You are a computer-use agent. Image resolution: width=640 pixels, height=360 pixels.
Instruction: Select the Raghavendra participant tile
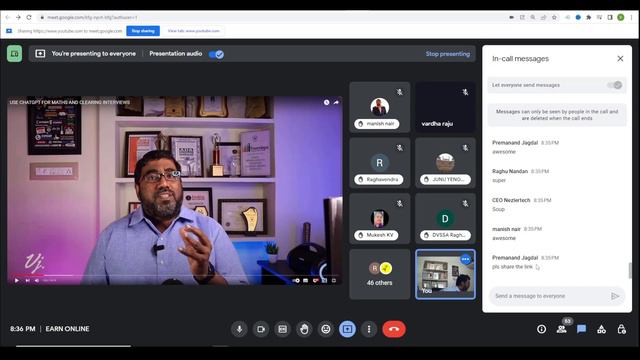tap(380, 163)
